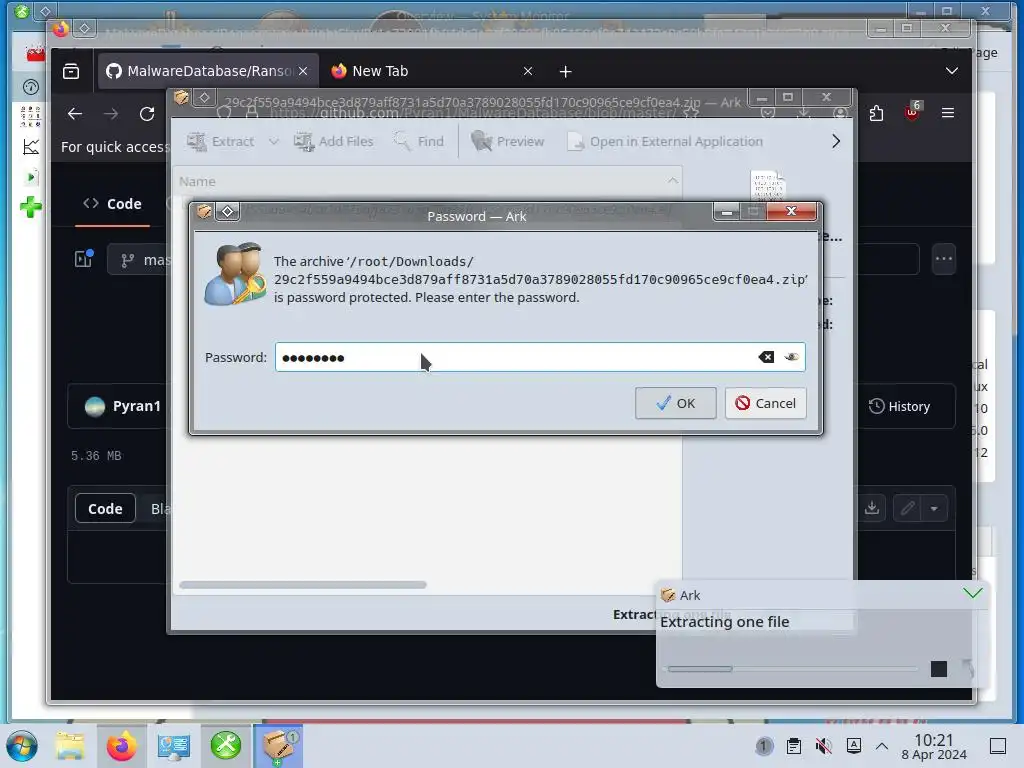Click Find in the Ark toolbar
1024x768 pixels.
[419, 141]
